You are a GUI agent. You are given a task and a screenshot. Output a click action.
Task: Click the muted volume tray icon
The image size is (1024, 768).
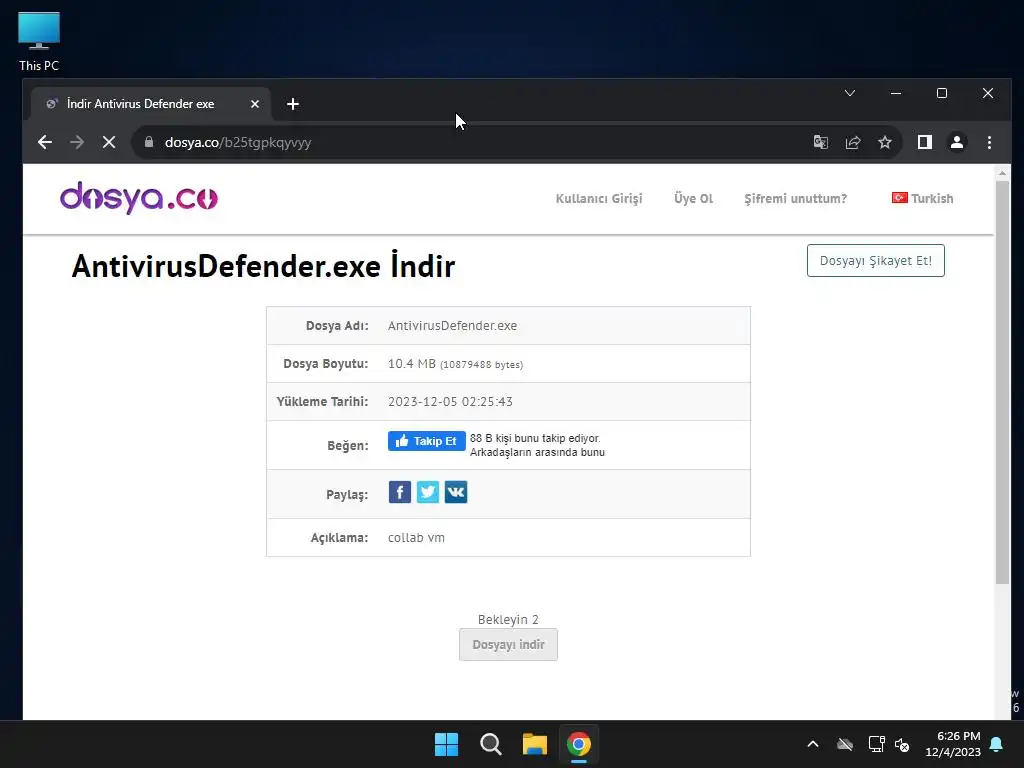(903, 744)
